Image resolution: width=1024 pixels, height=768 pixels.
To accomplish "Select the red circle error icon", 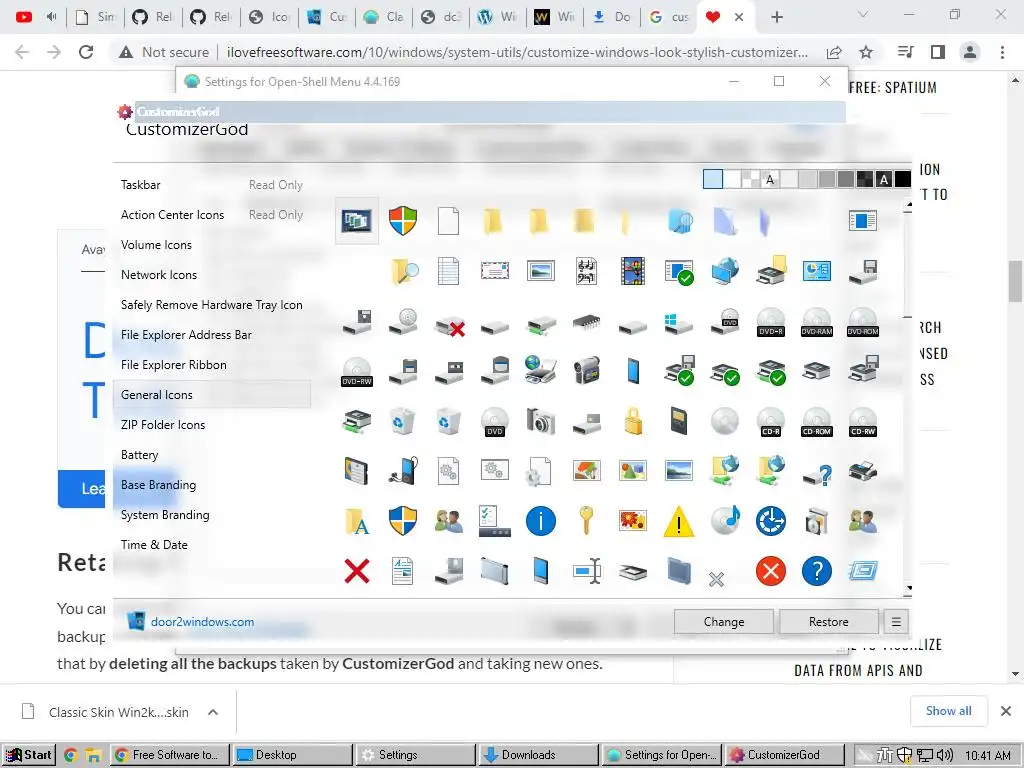I will (x=771, y=571).
